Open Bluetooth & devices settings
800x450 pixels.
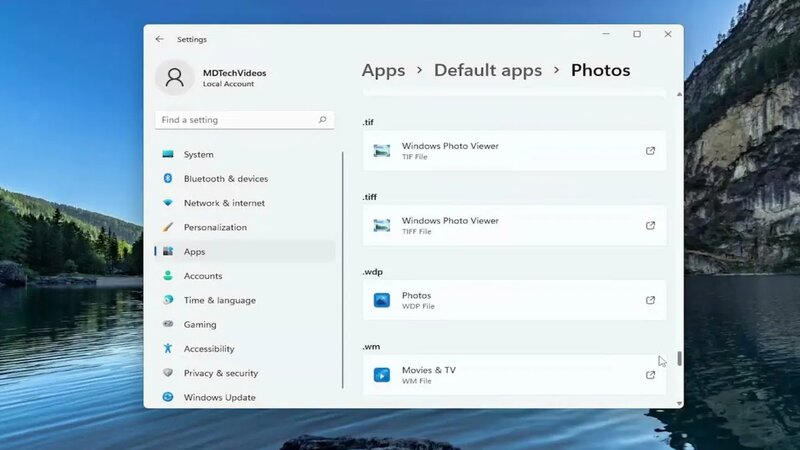(x=245, y=179)
